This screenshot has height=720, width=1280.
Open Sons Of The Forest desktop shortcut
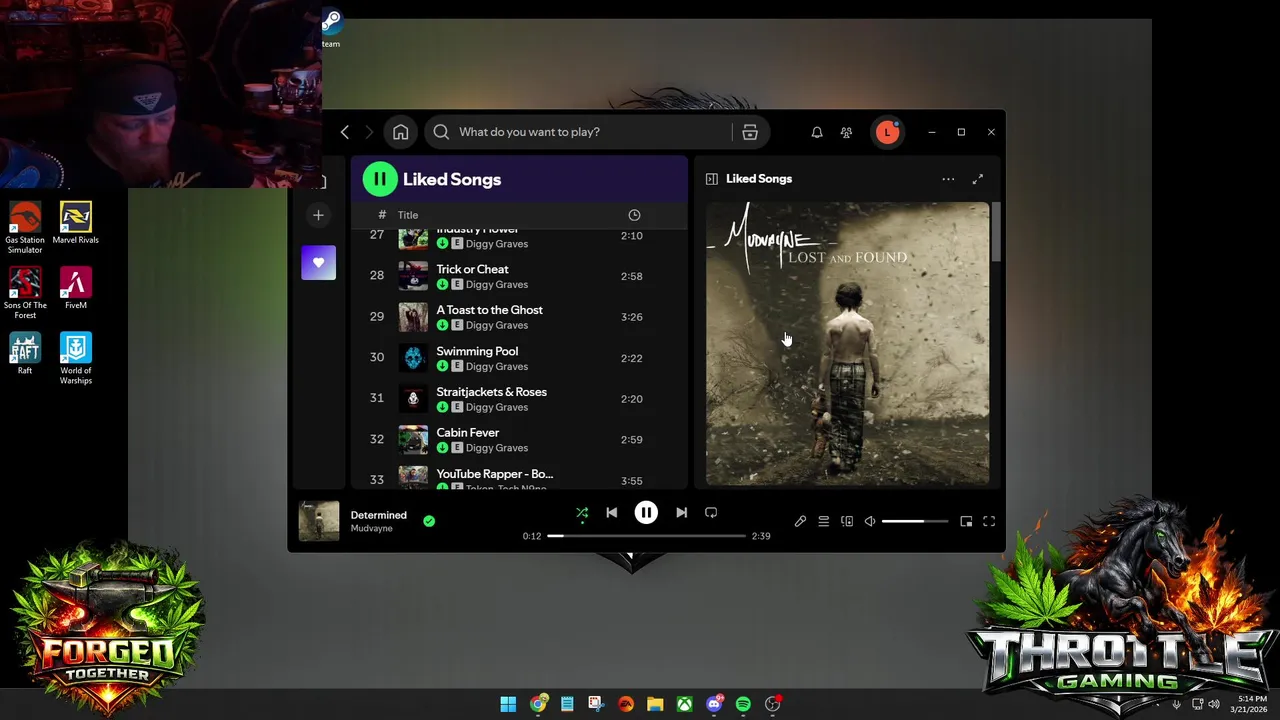pyautogui.click(x=25, y=294)
